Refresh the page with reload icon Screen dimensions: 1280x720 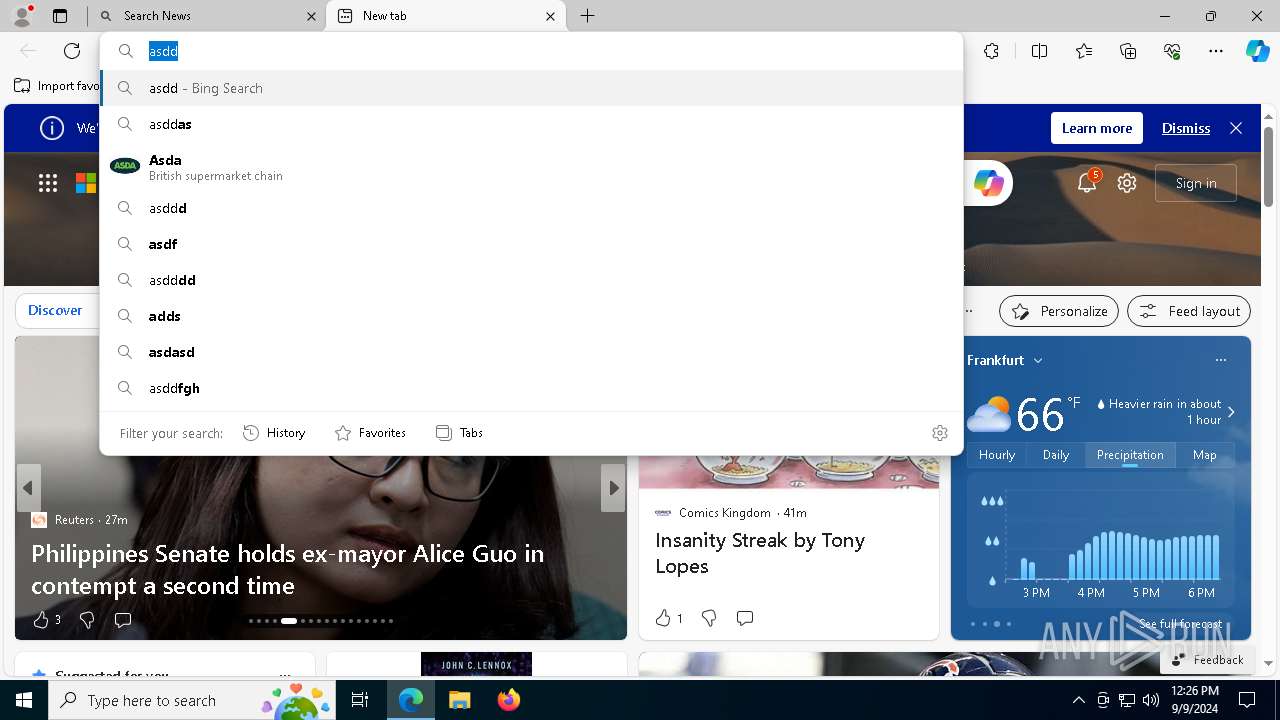click(72, 51)
